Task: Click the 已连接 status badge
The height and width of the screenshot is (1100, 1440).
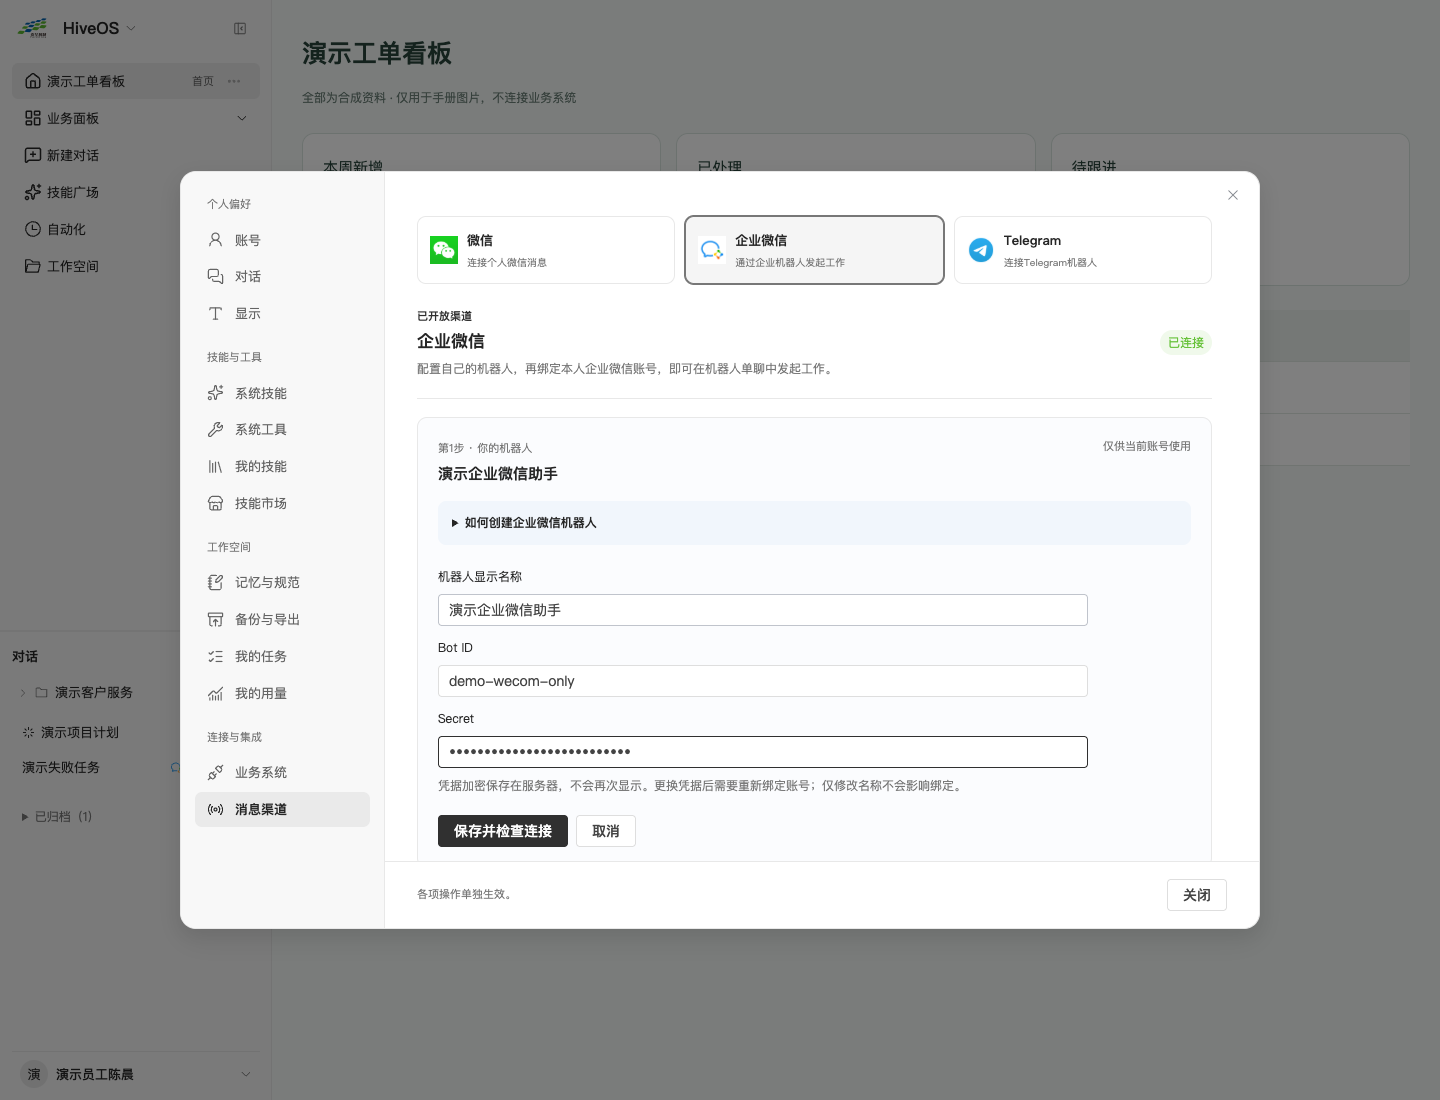Action: pyautogui.click(x=1186, y=342)
